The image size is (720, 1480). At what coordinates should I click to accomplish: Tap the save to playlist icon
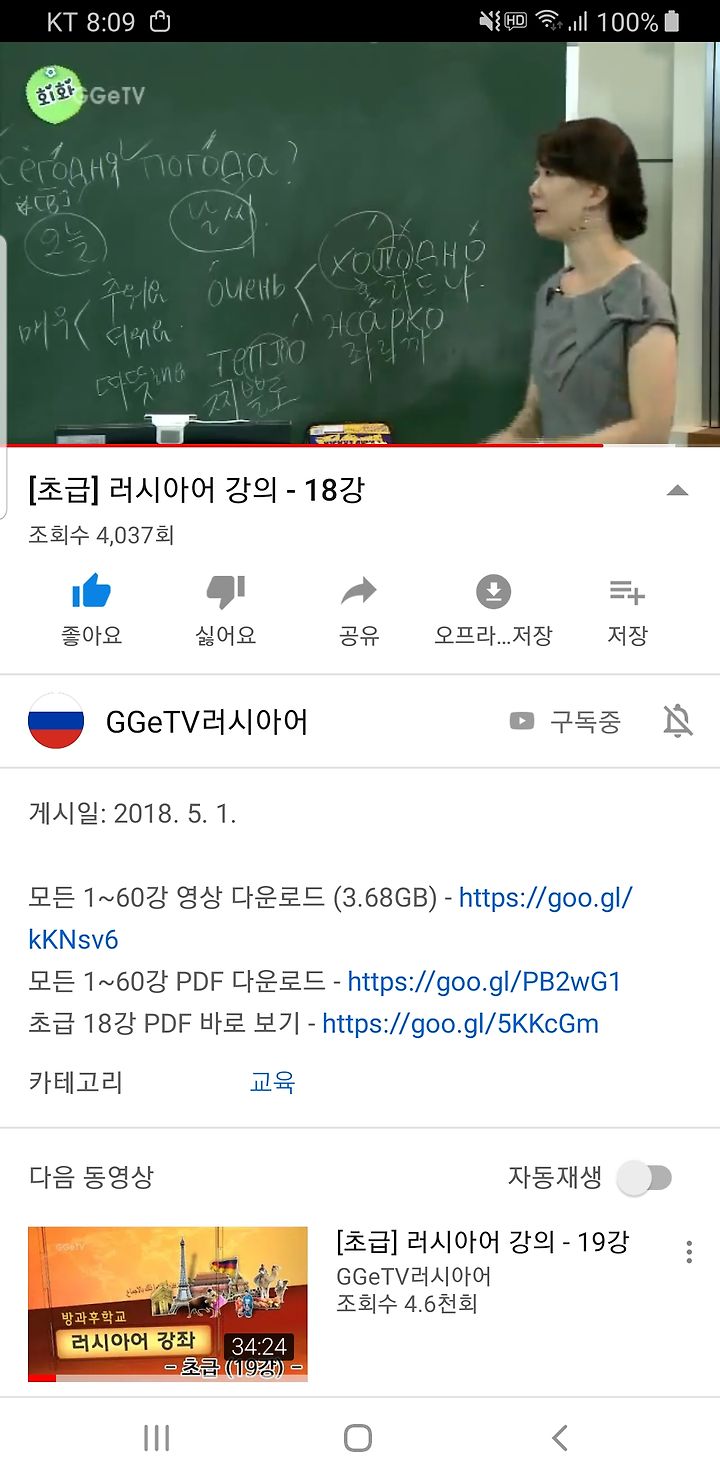(627, 592)
